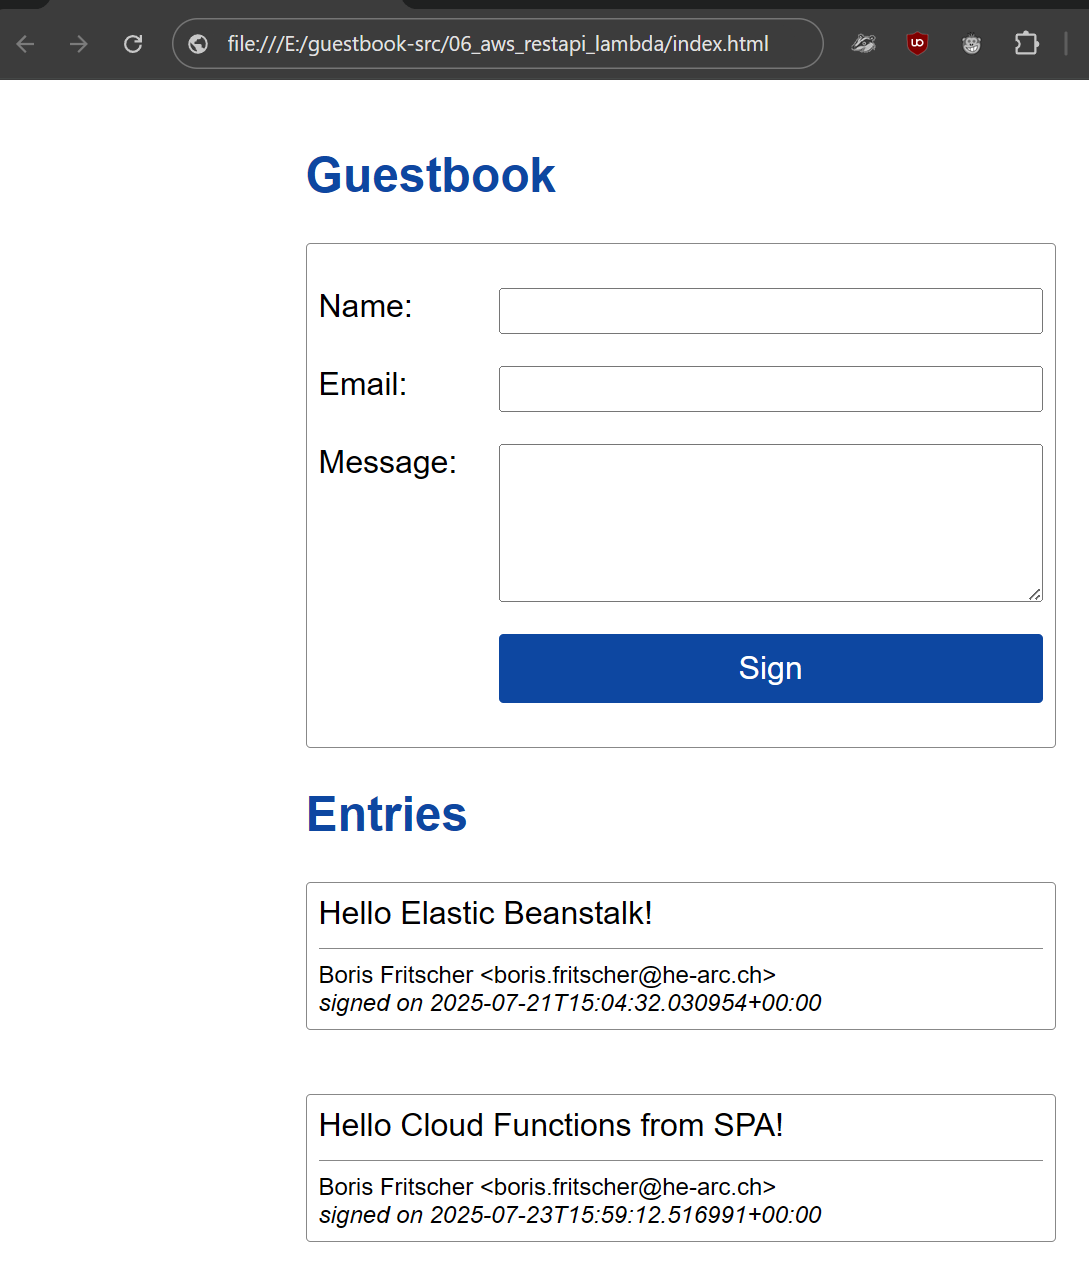Click the 2025-07-23 signed-on timestamp
This screenshot has width=1089, height=1272.
coord(625,1215)
